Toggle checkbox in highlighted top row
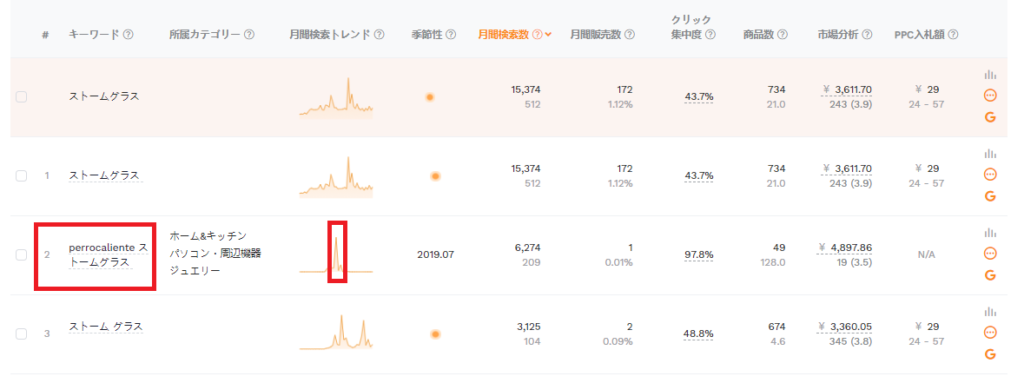Image resolution: width=1024 pixels, height=383 pixels. (x=22, y=97)
